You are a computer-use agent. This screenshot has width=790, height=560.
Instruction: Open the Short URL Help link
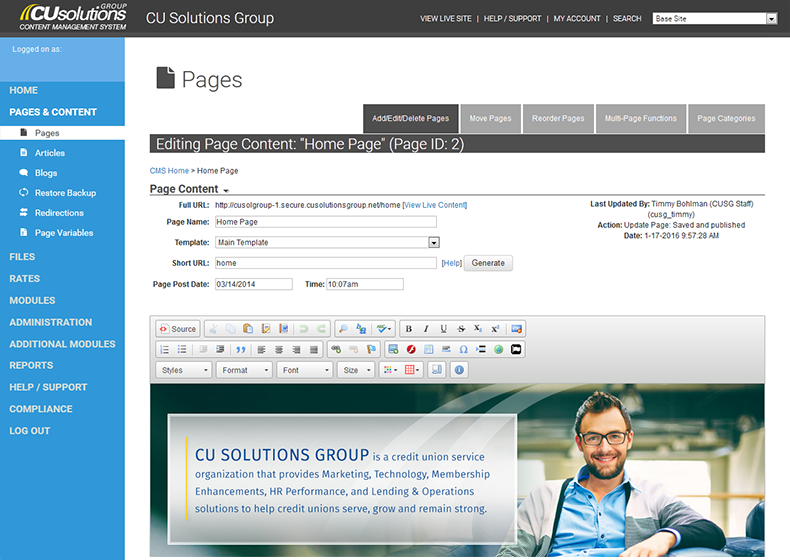451,263
